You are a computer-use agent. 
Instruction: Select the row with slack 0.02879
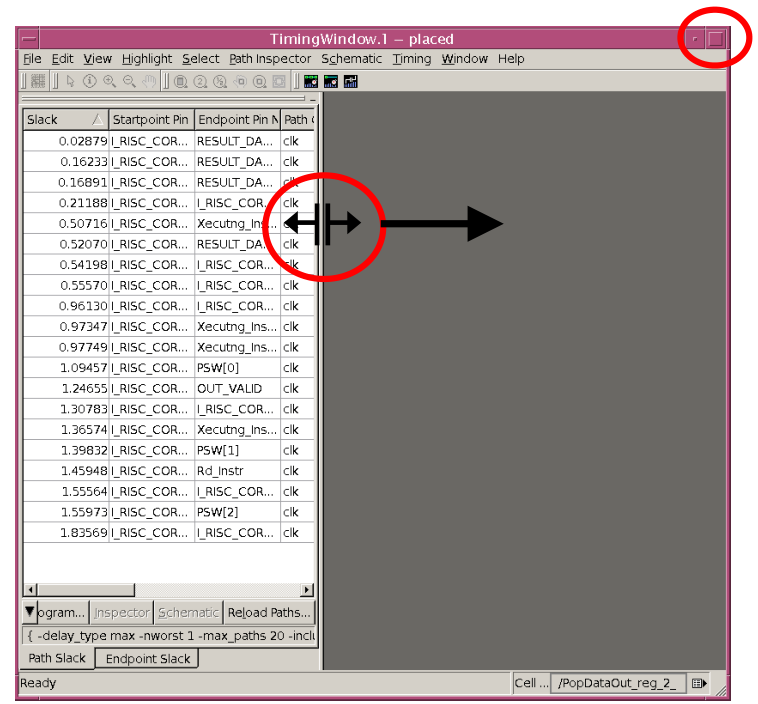point(169,141)
